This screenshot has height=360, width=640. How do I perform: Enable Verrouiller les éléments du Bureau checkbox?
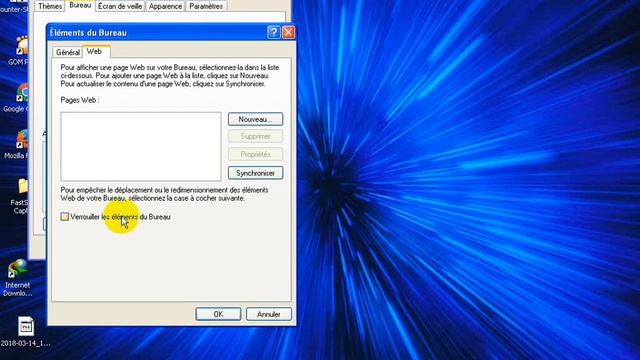64,217
